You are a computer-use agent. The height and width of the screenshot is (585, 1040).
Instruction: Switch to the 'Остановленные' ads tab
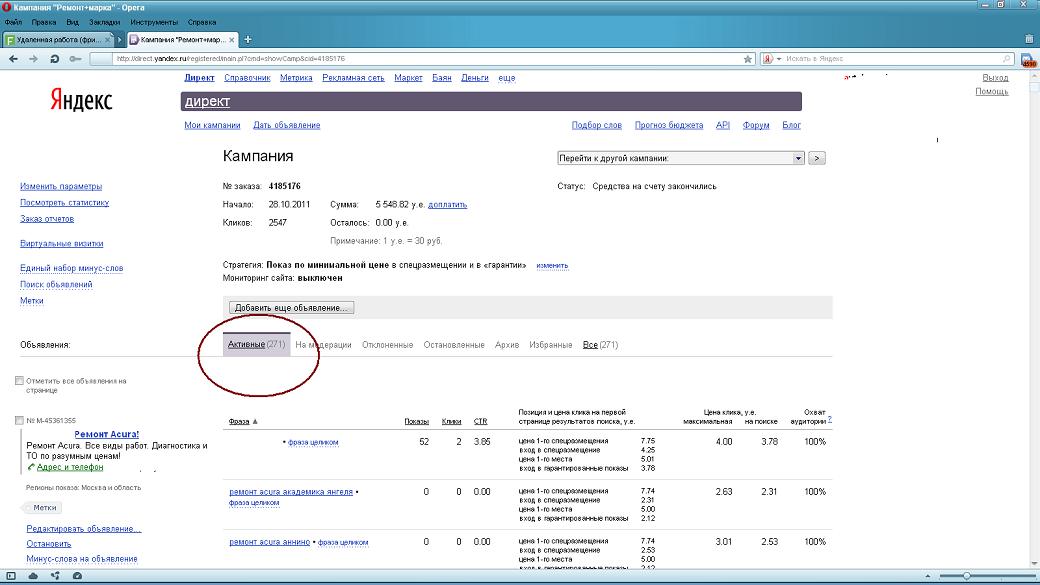[453, 345]
